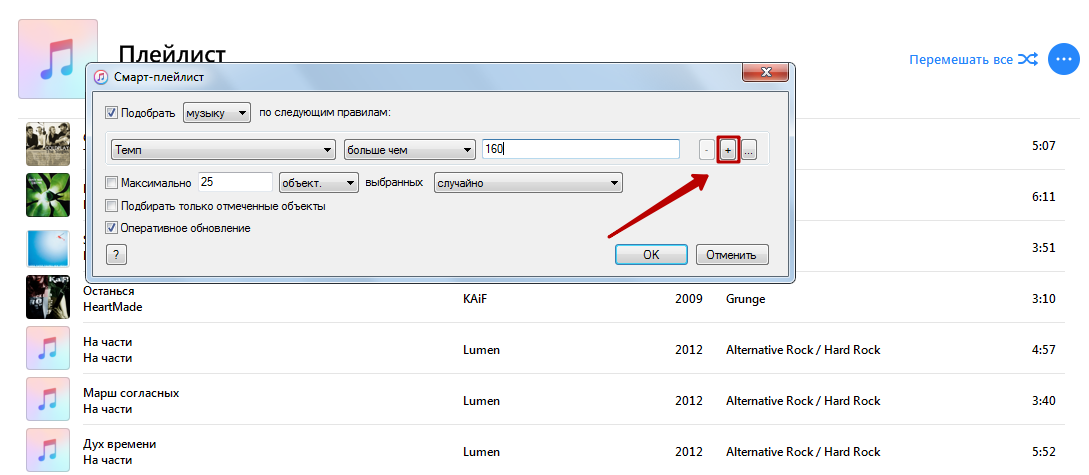This screenshot has width=1089, height=475.
Task: Open the Темп rule field dropdown
Action: pos(222,149)
